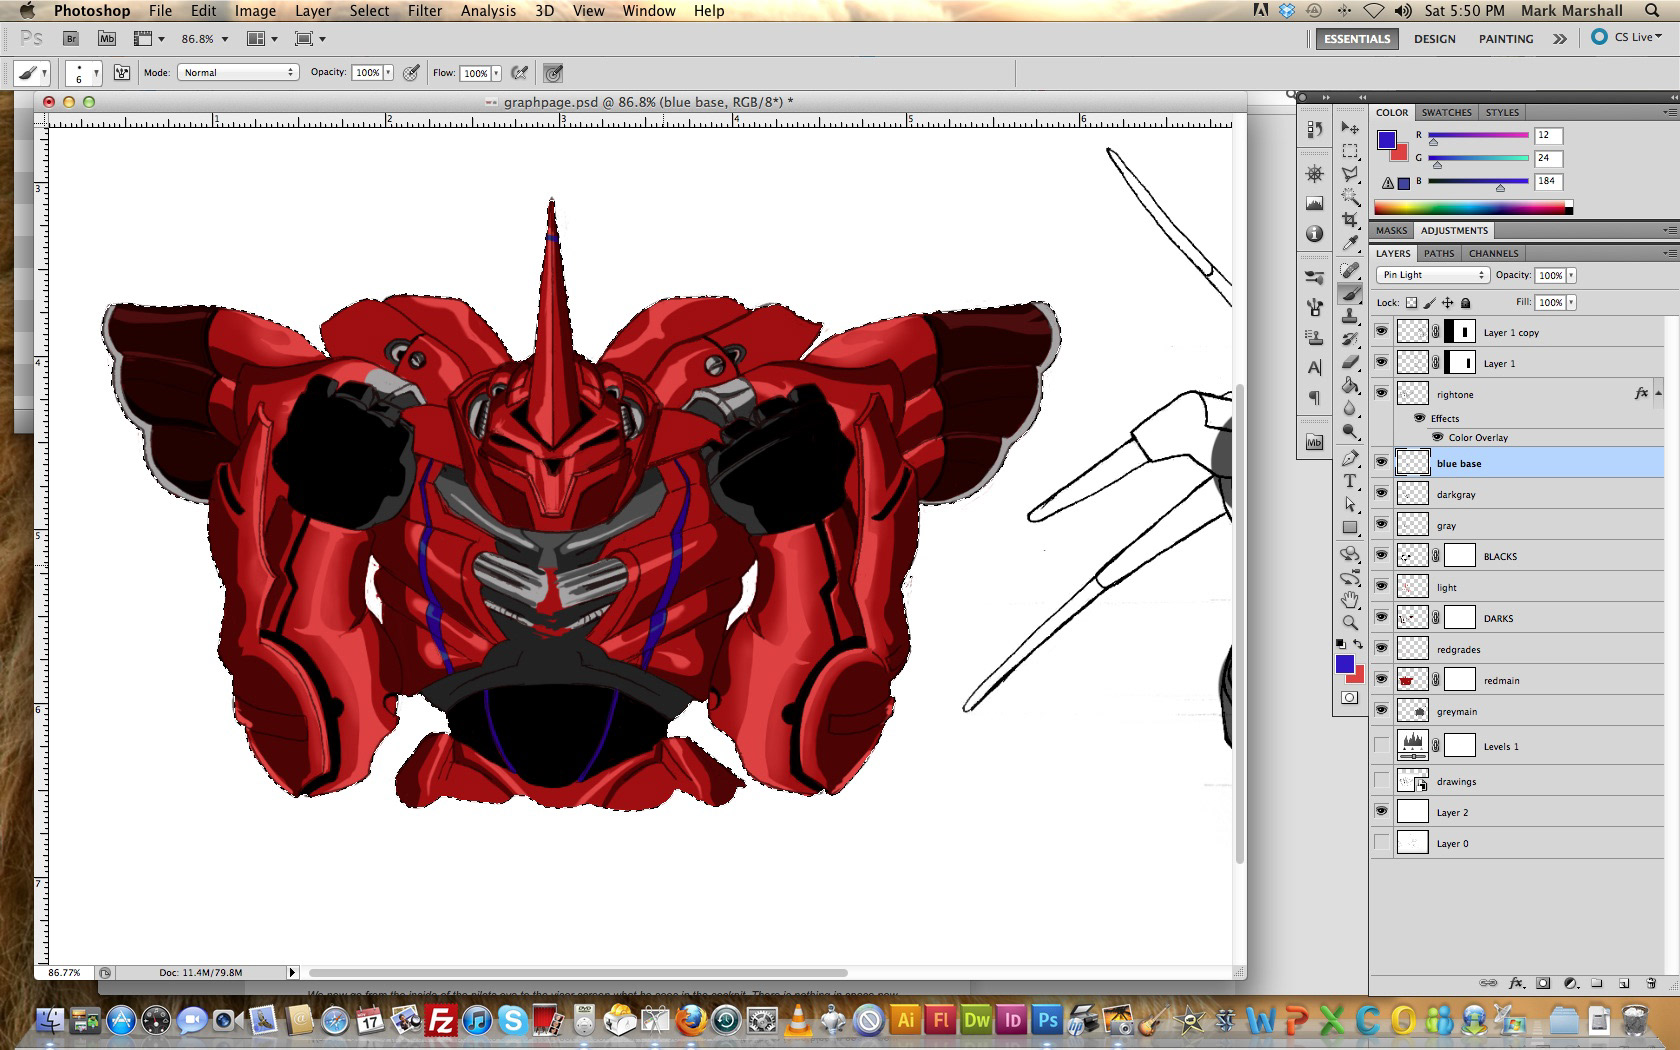Open the Info panel icon
Image resolution: width=1680 pixels, height=1050 pixels.
click(1315, 233)
